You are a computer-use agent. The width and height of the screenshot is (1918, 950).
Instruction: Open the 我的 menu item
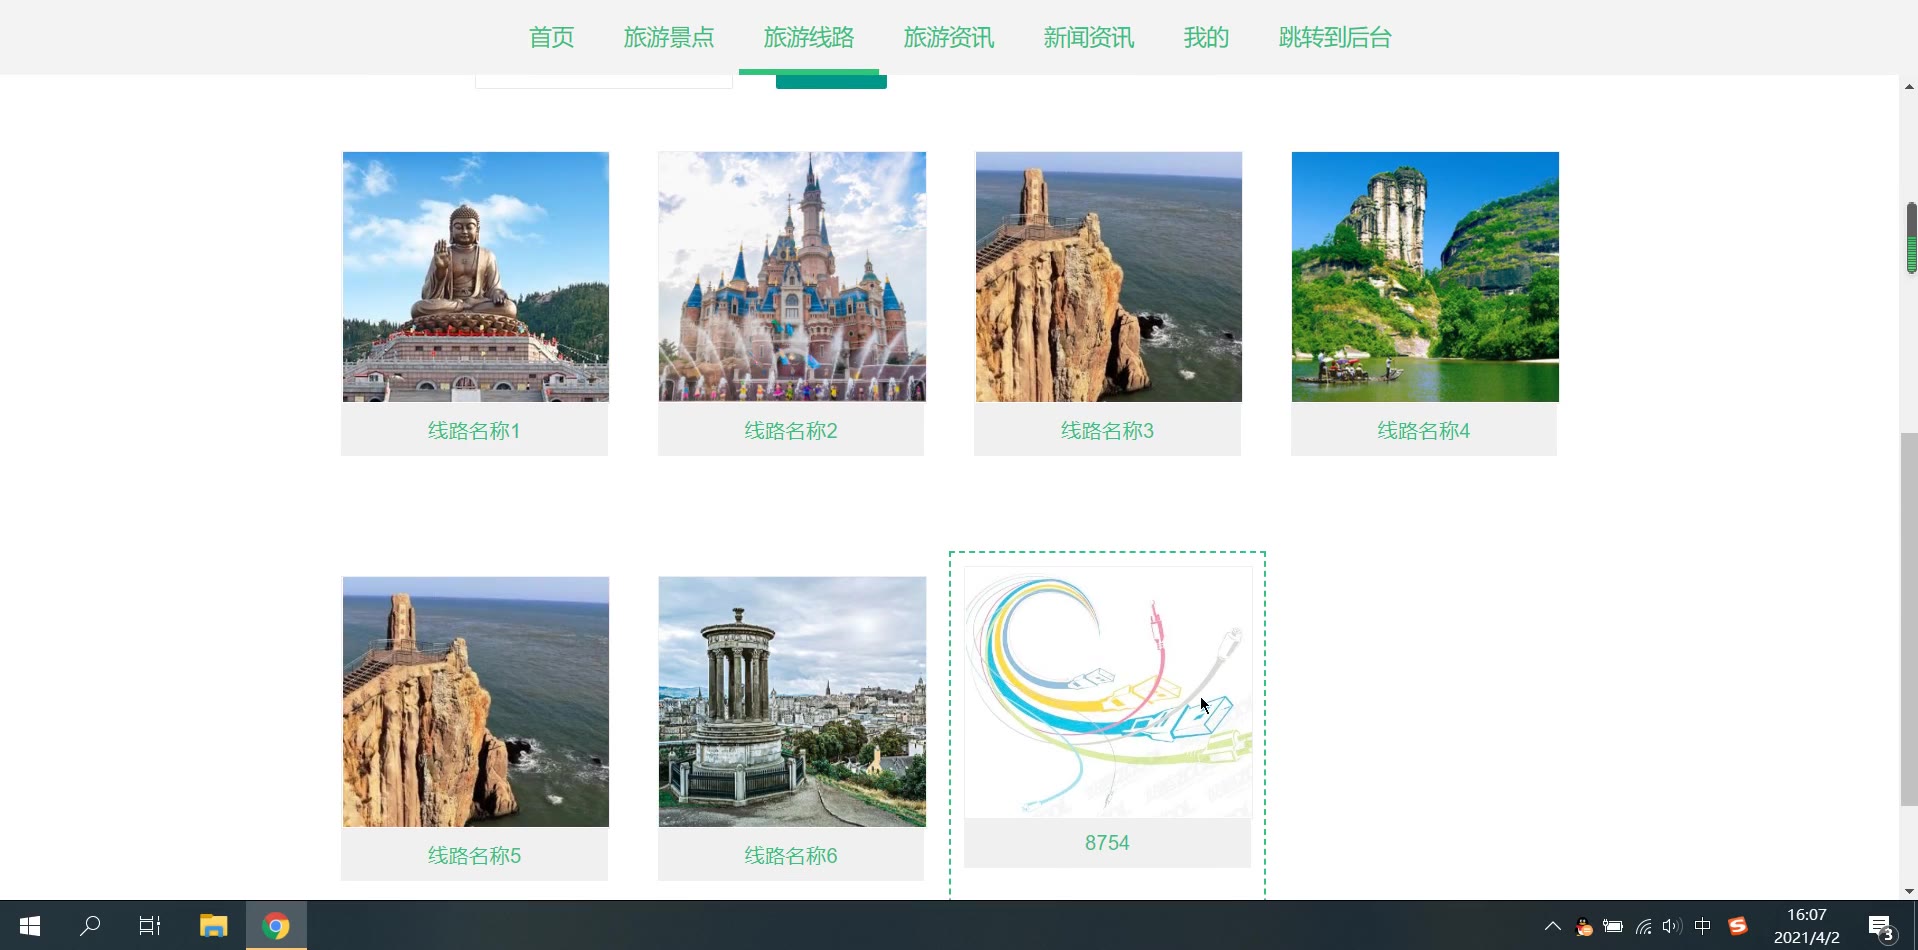[x=1205, y=38]
